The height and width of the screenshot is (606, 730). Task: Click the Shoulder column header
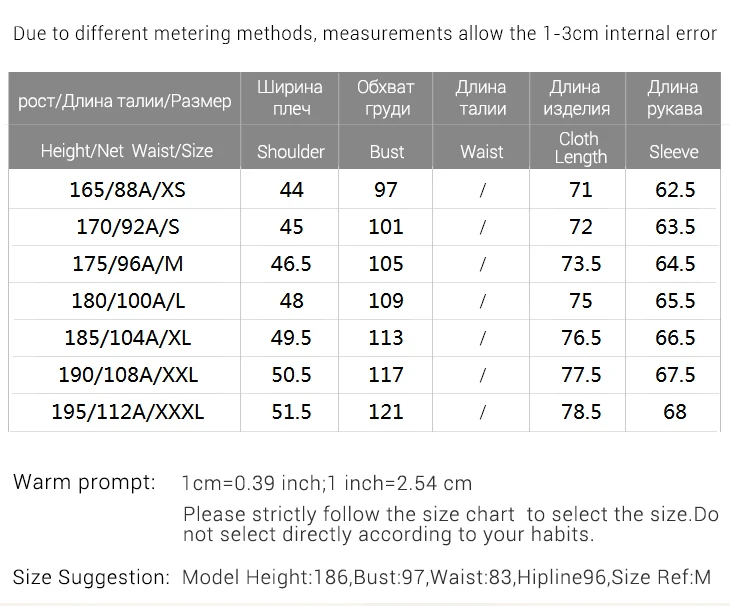point(291,152)
